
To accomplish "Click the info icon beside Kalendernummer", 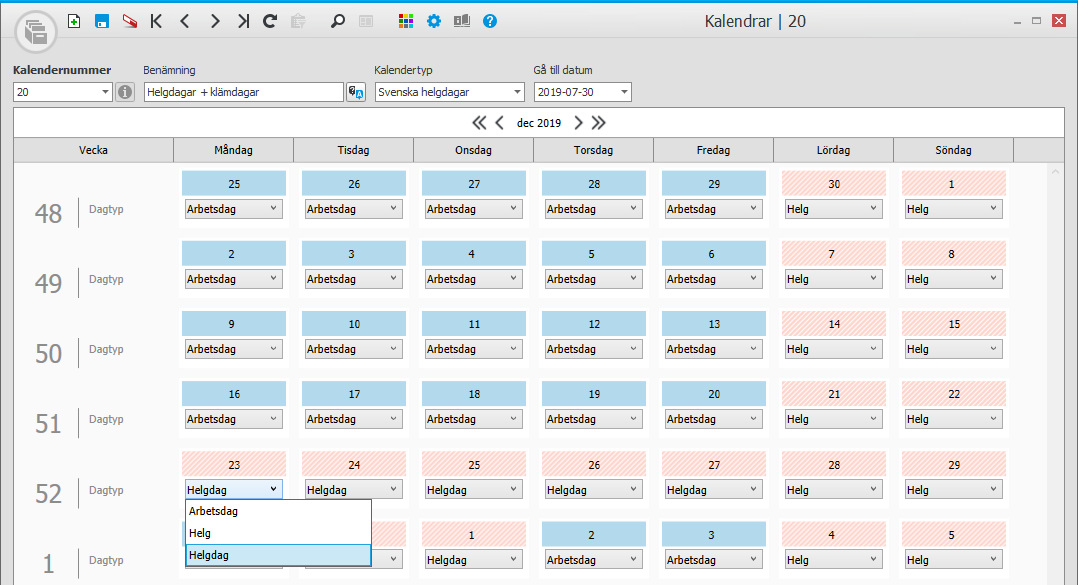I will click(x=125, y=92).
